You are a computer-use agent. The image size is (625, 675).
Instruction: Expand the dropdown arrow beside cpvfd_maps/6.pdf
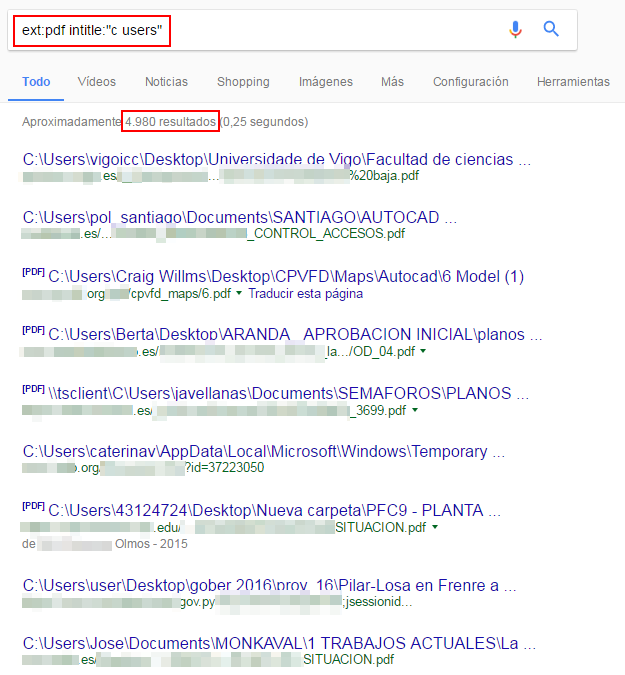tap(240, 294)
